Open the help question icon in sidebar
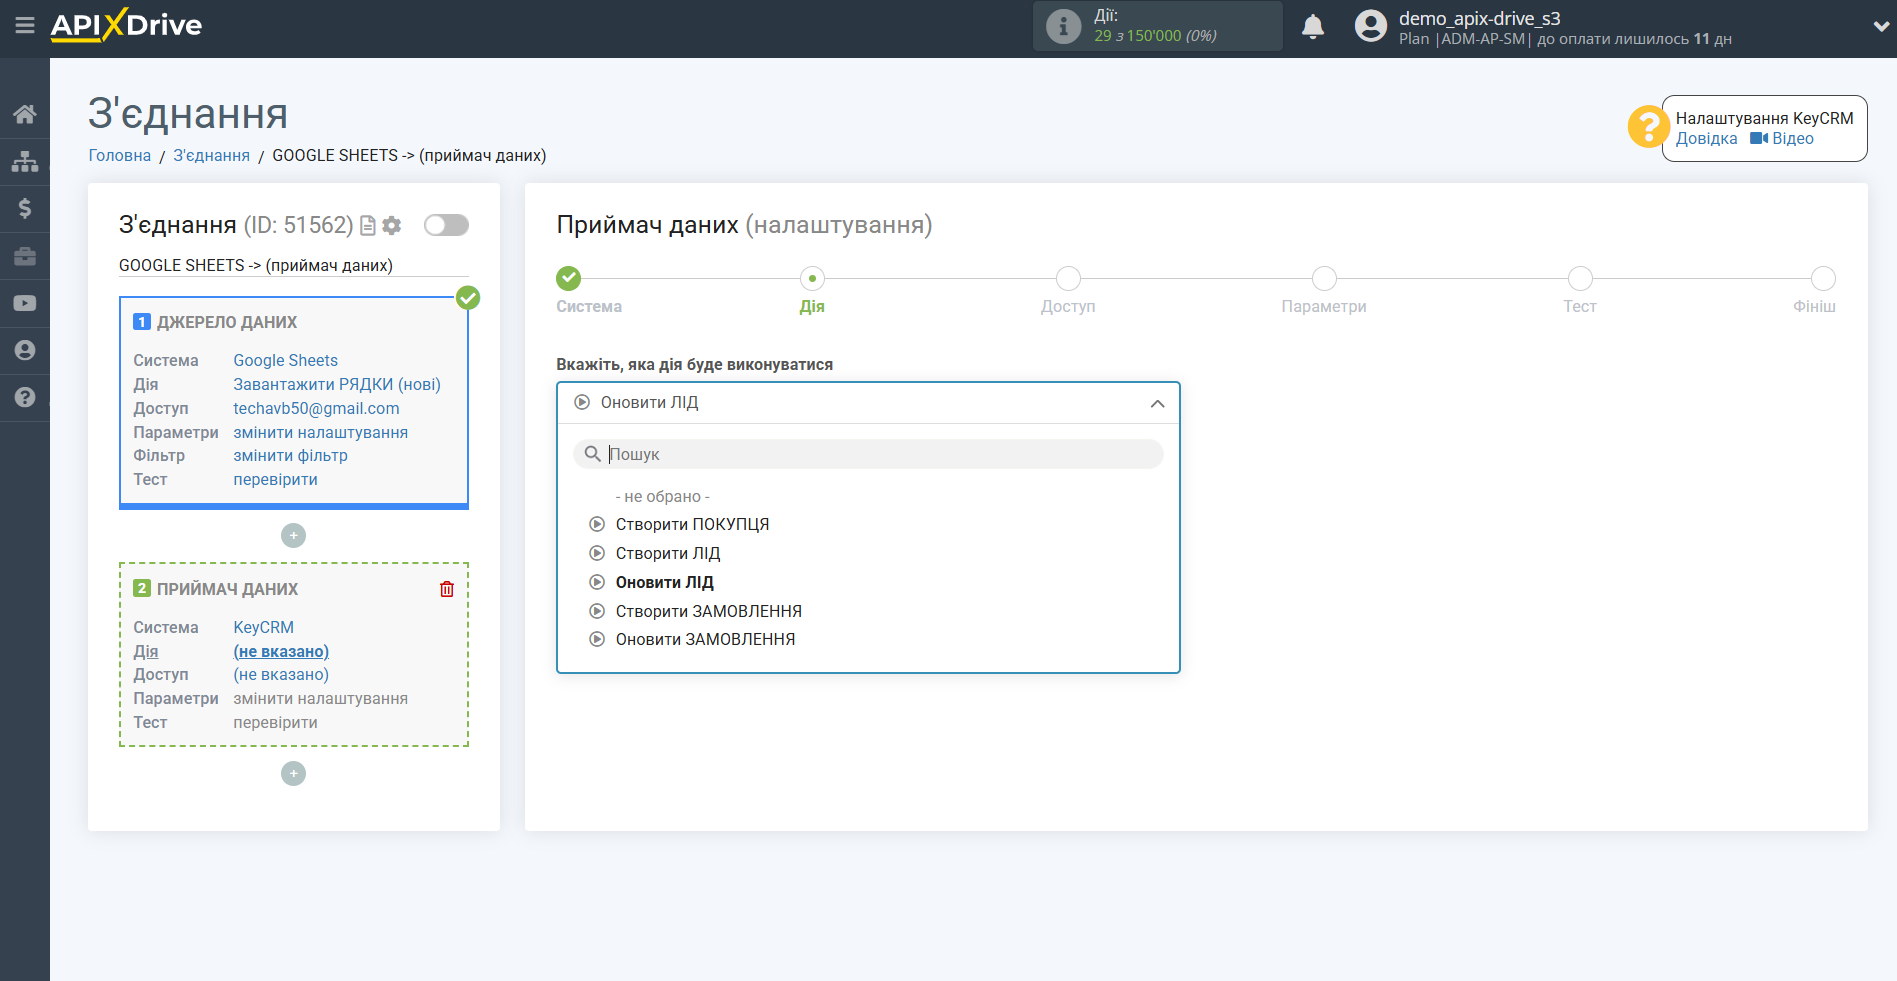 pos(25,397)
